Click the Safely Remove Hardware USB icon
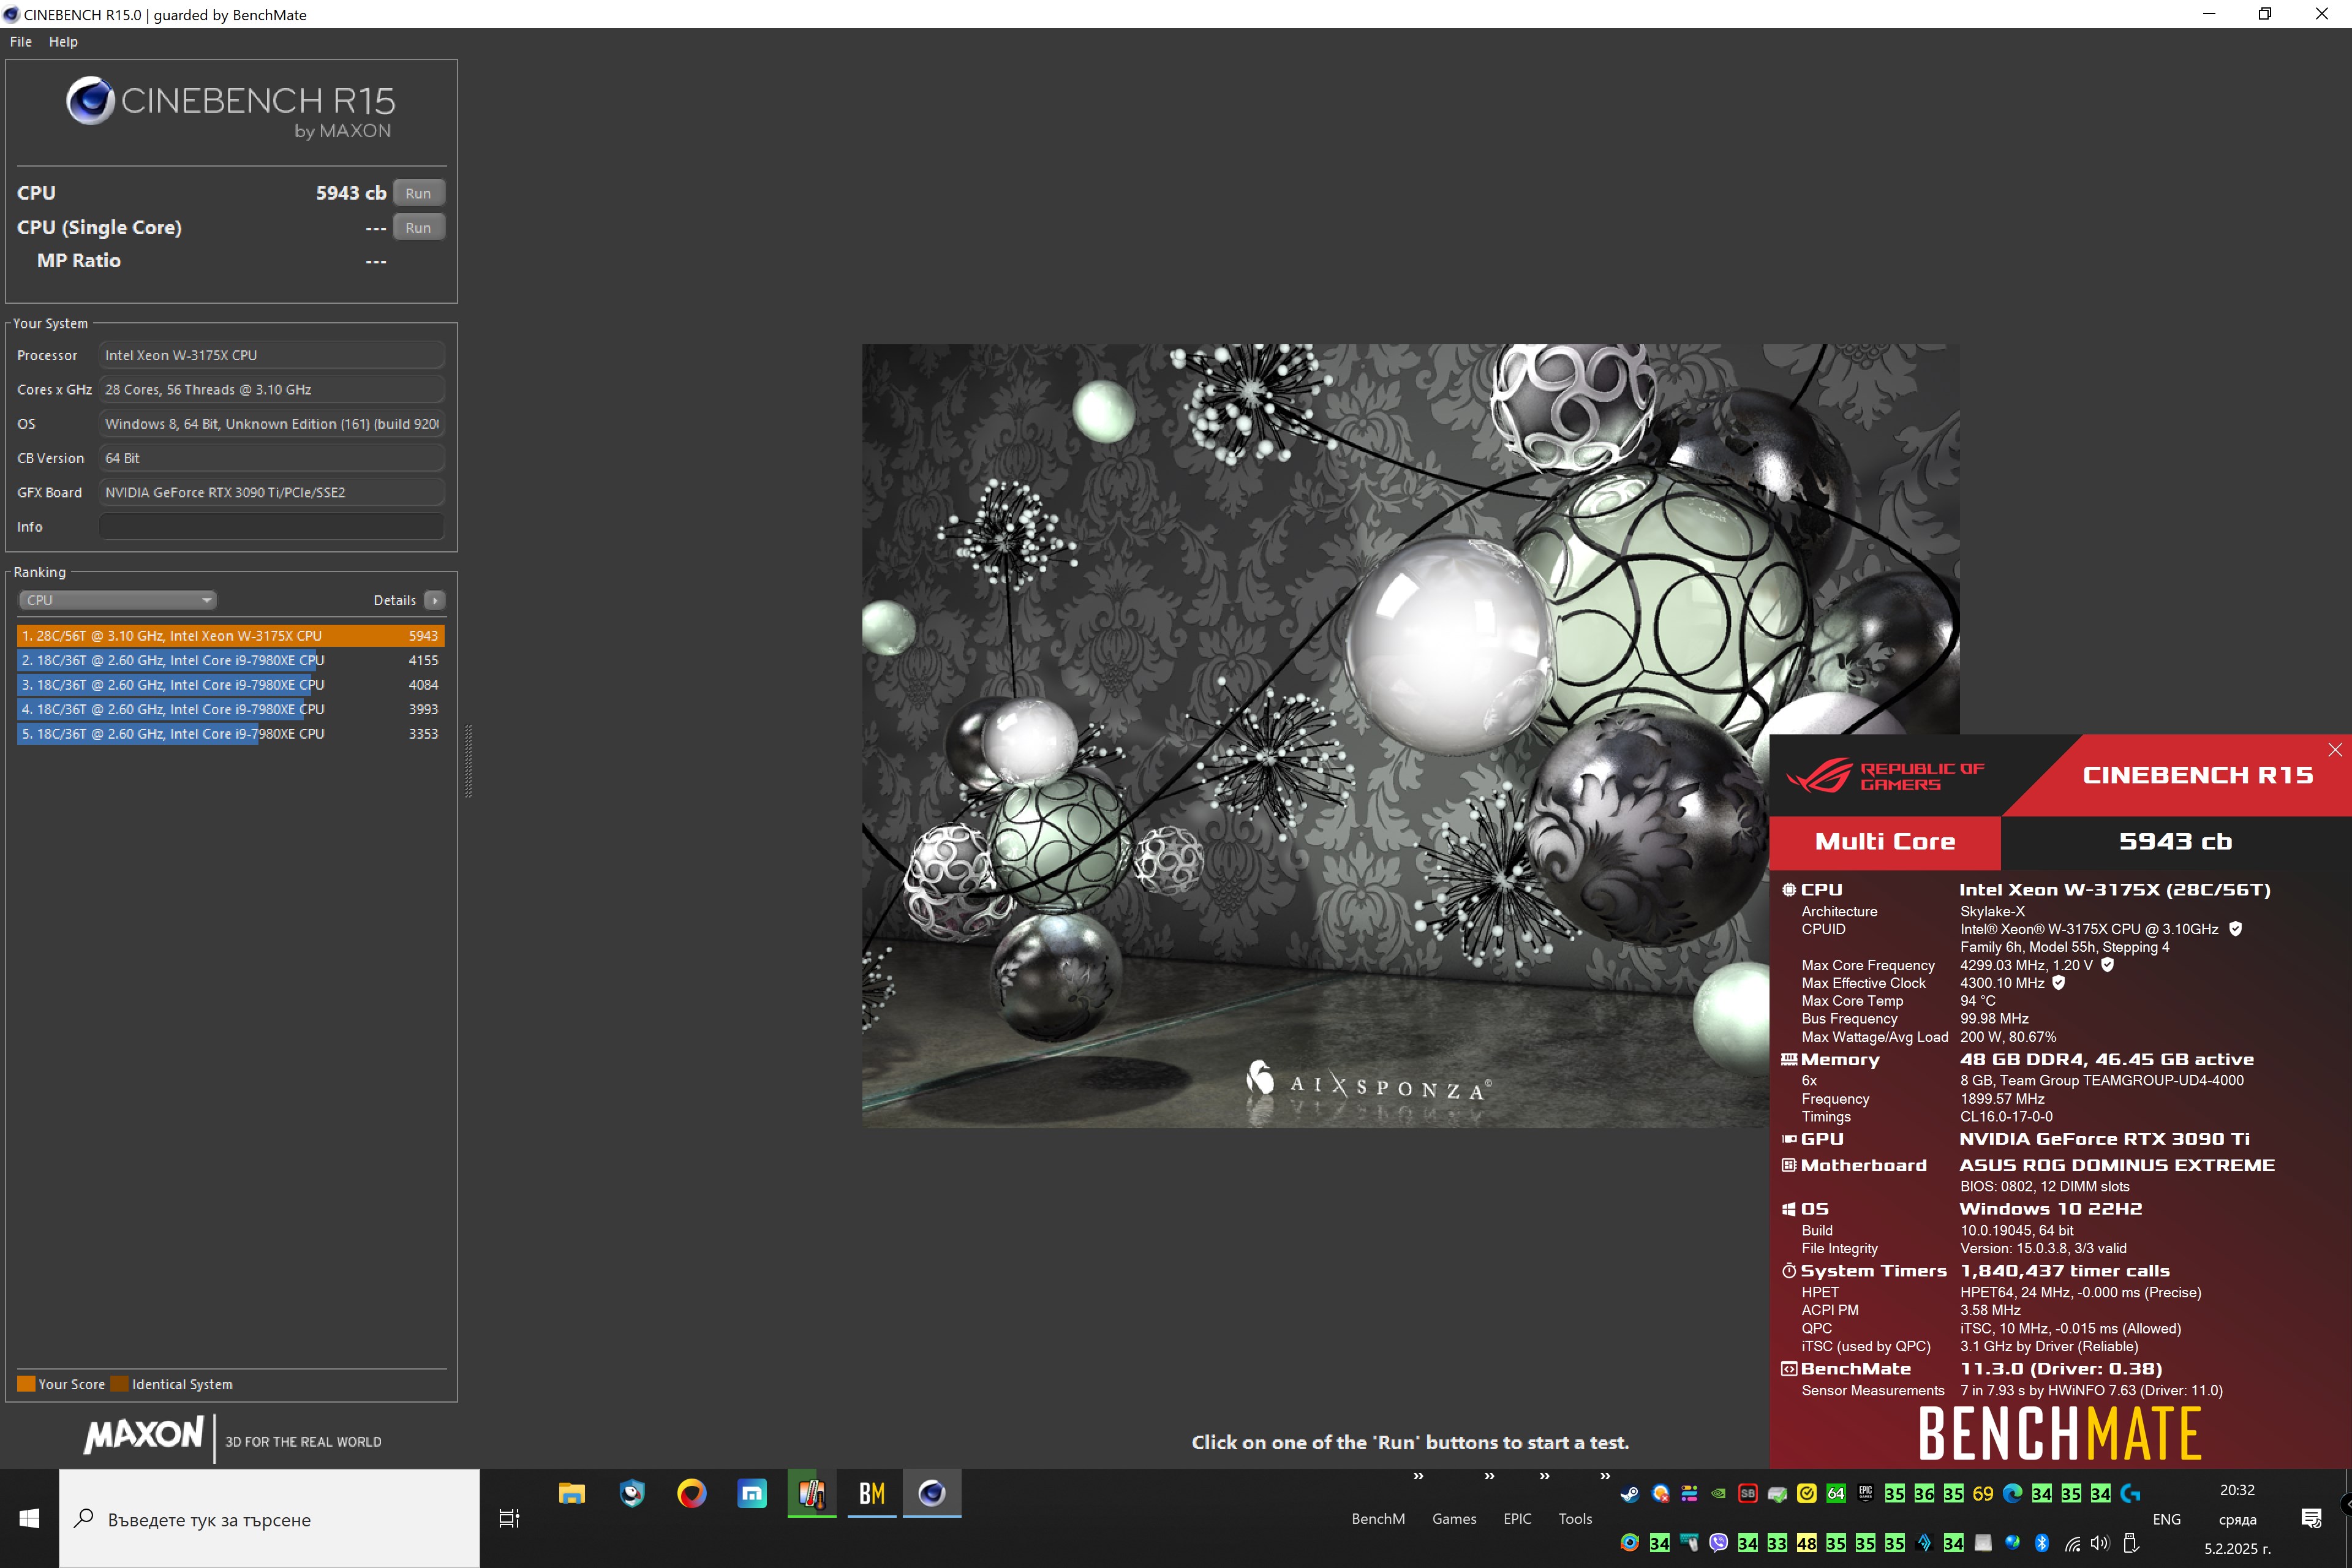 tap(2130, 1542)
